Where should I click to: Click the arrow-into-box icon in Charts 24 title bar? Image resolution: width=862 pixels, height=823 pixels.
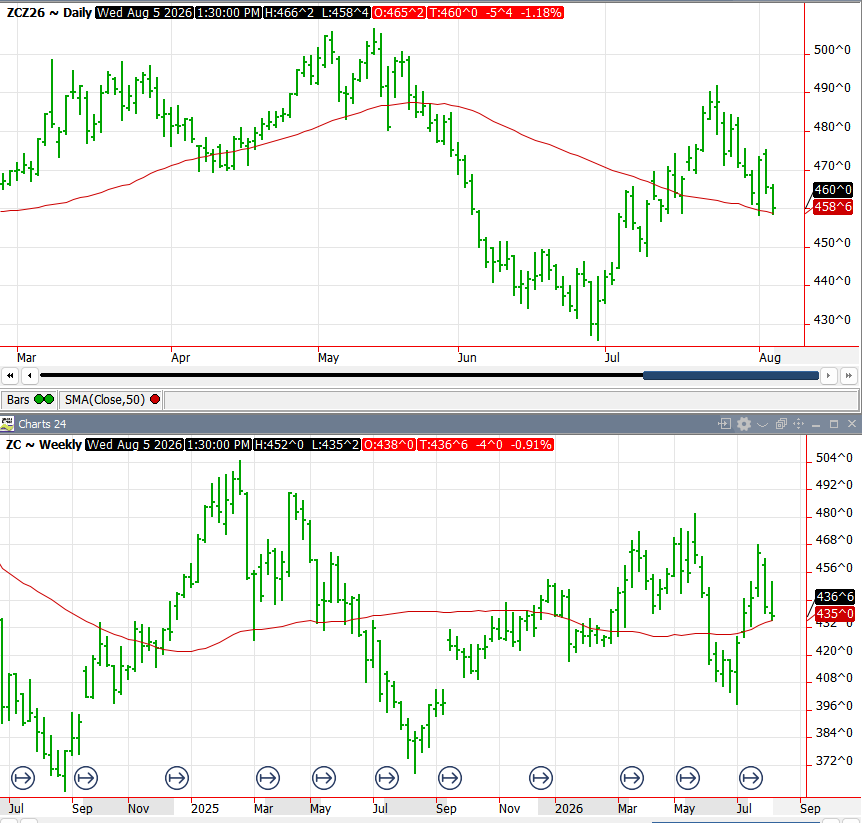tap(725, 424)
